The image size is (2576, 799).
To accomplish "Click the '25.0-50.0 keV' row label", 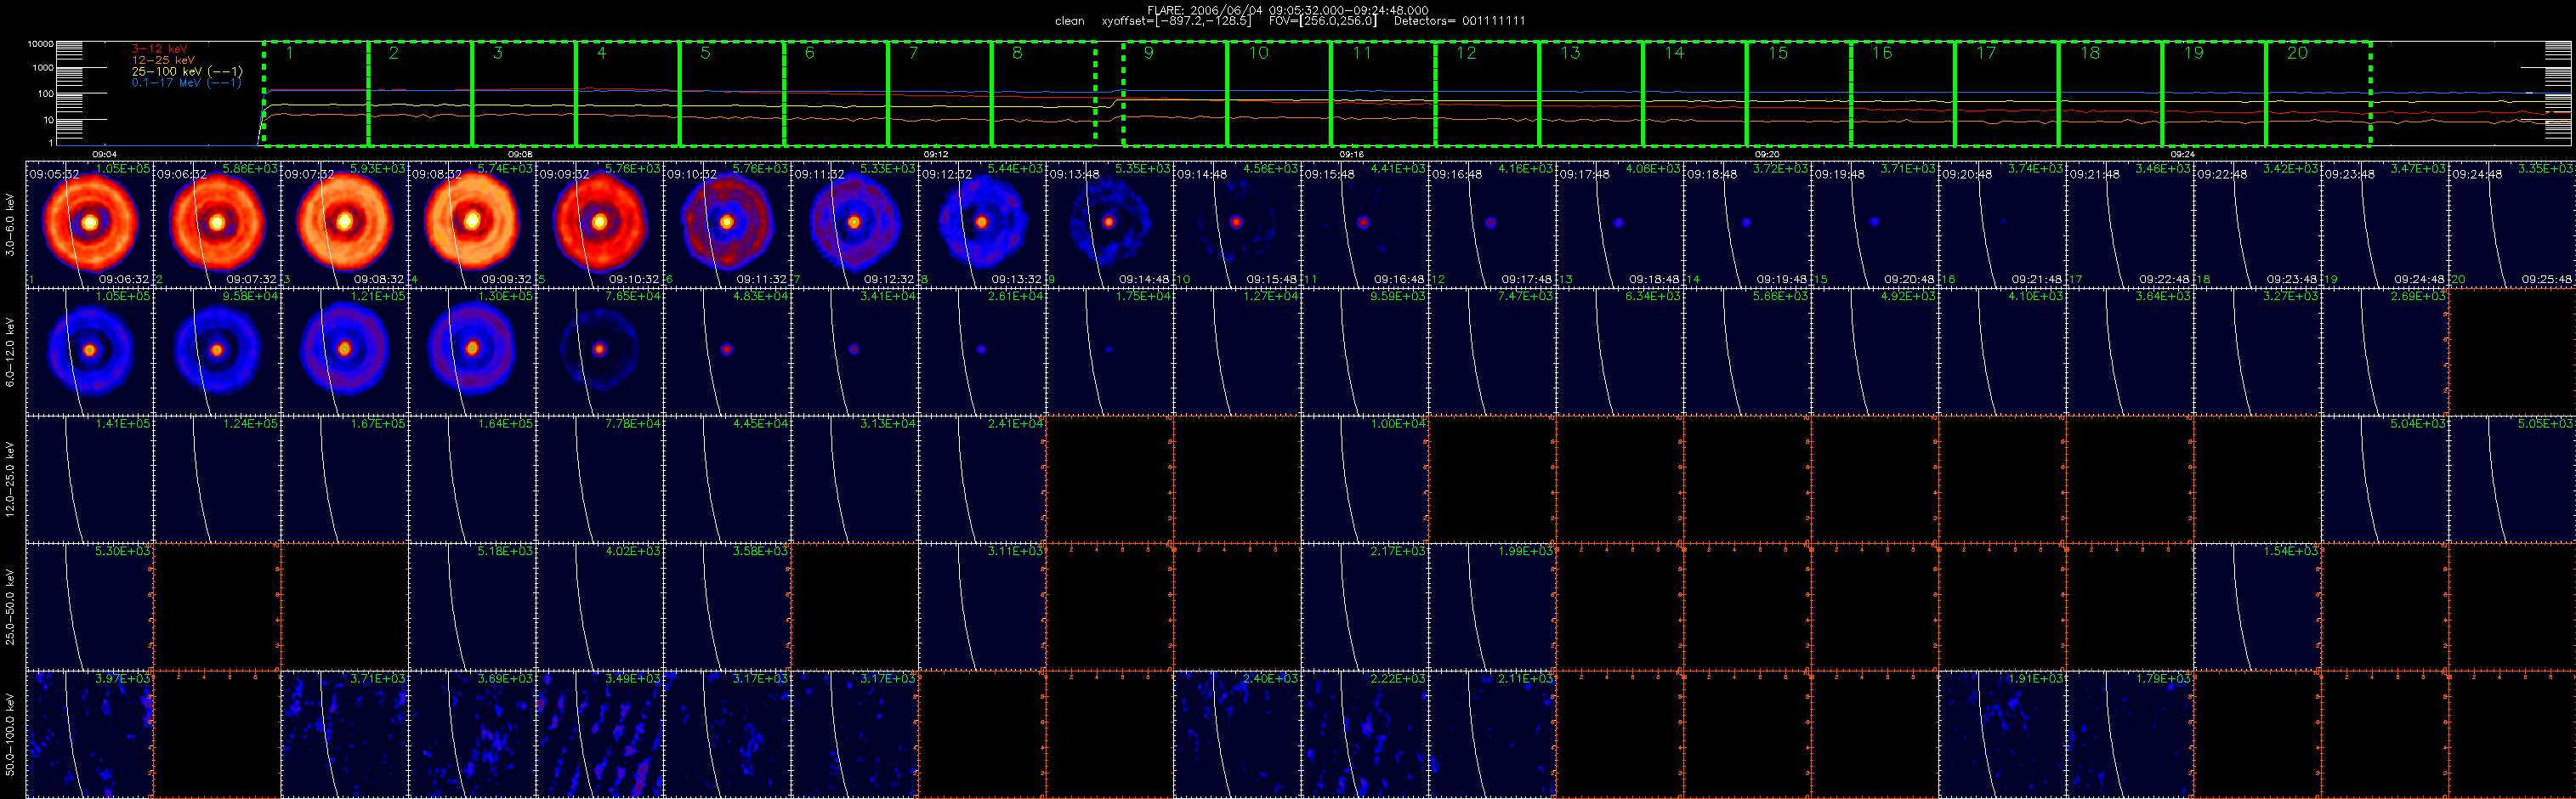I will click(x=10, y=607).
